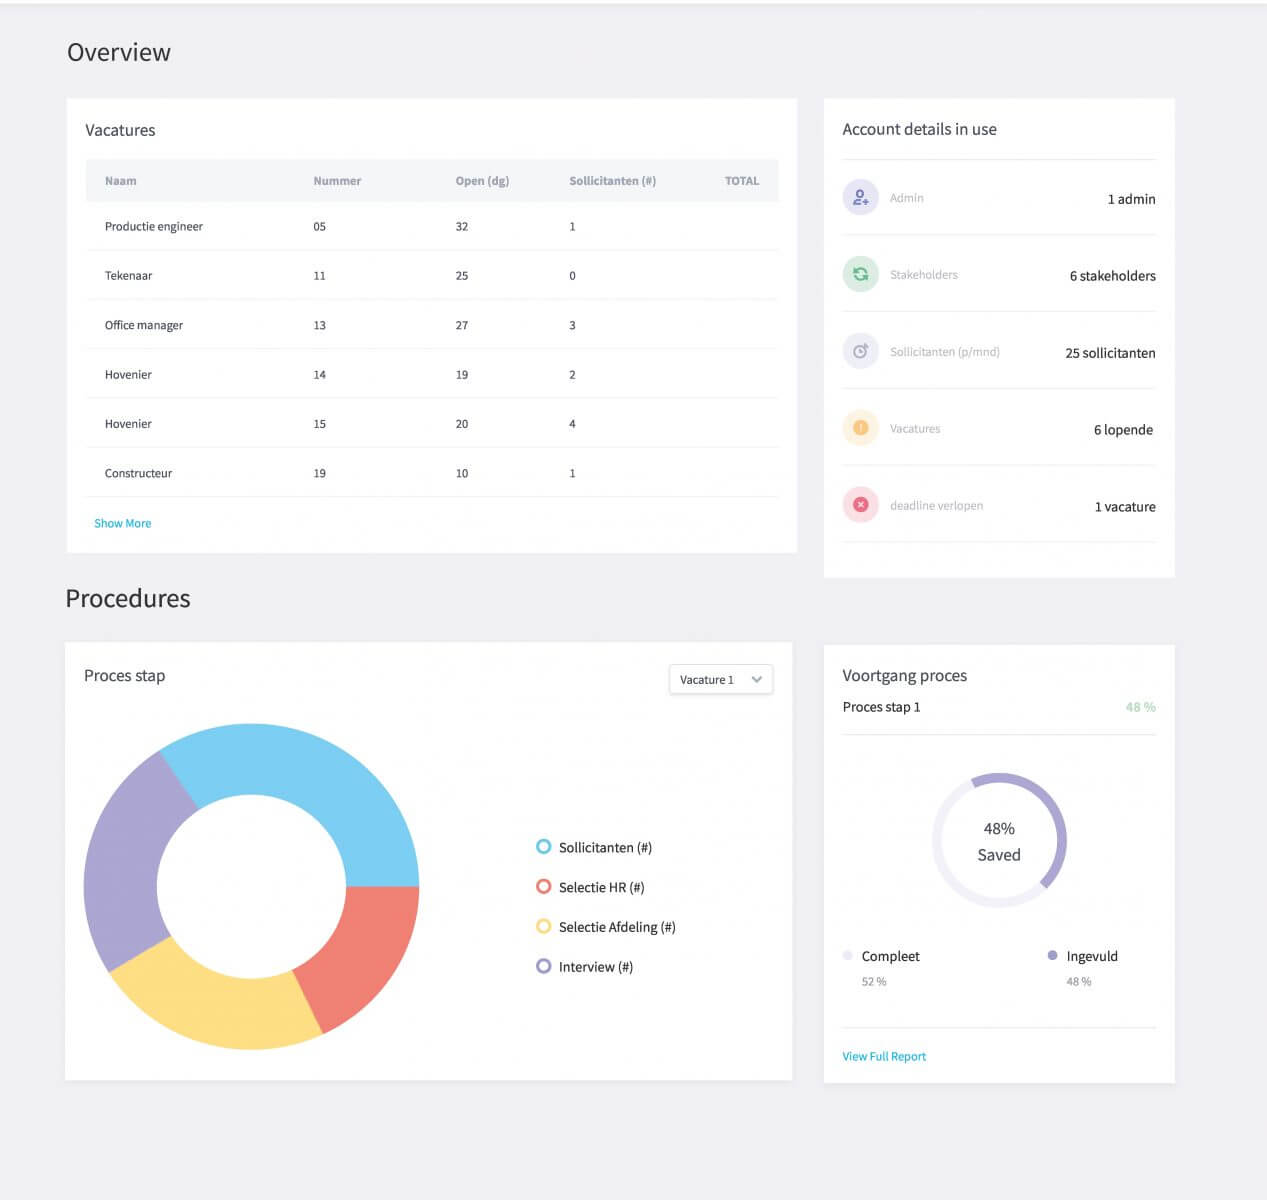Click Show More under vacancies table
Viewport: 1267px width, 1200px height.
(x=123, y=523)
